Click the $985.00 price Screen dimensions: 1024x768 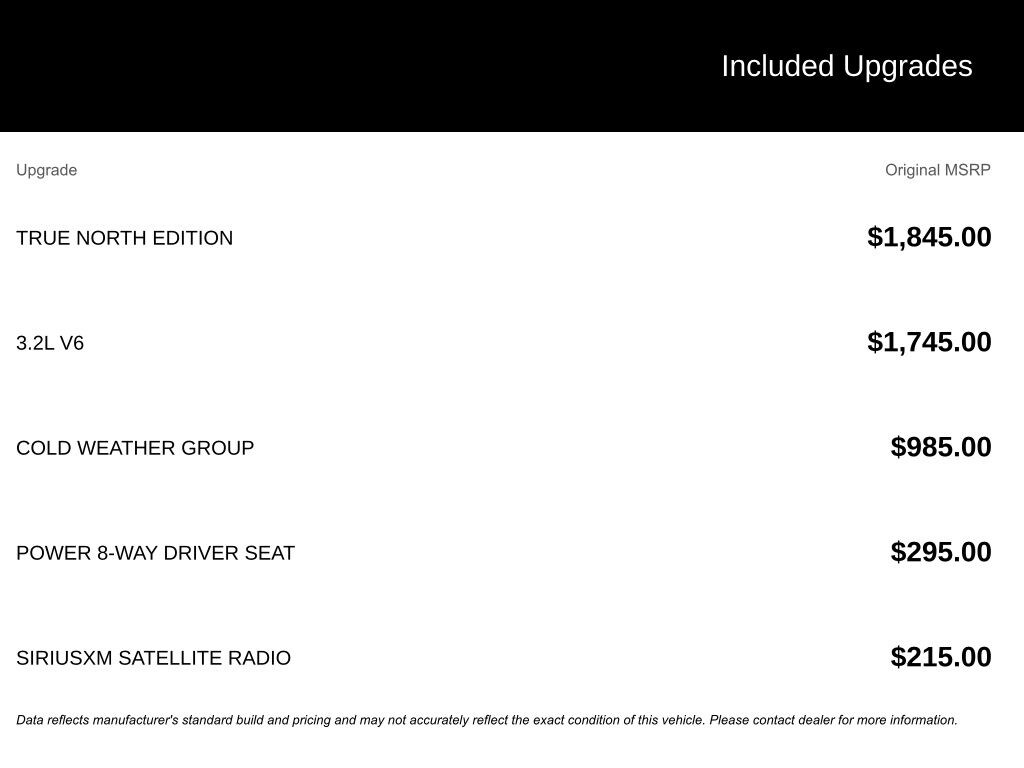pyautogui.click(x=941, y=447)
